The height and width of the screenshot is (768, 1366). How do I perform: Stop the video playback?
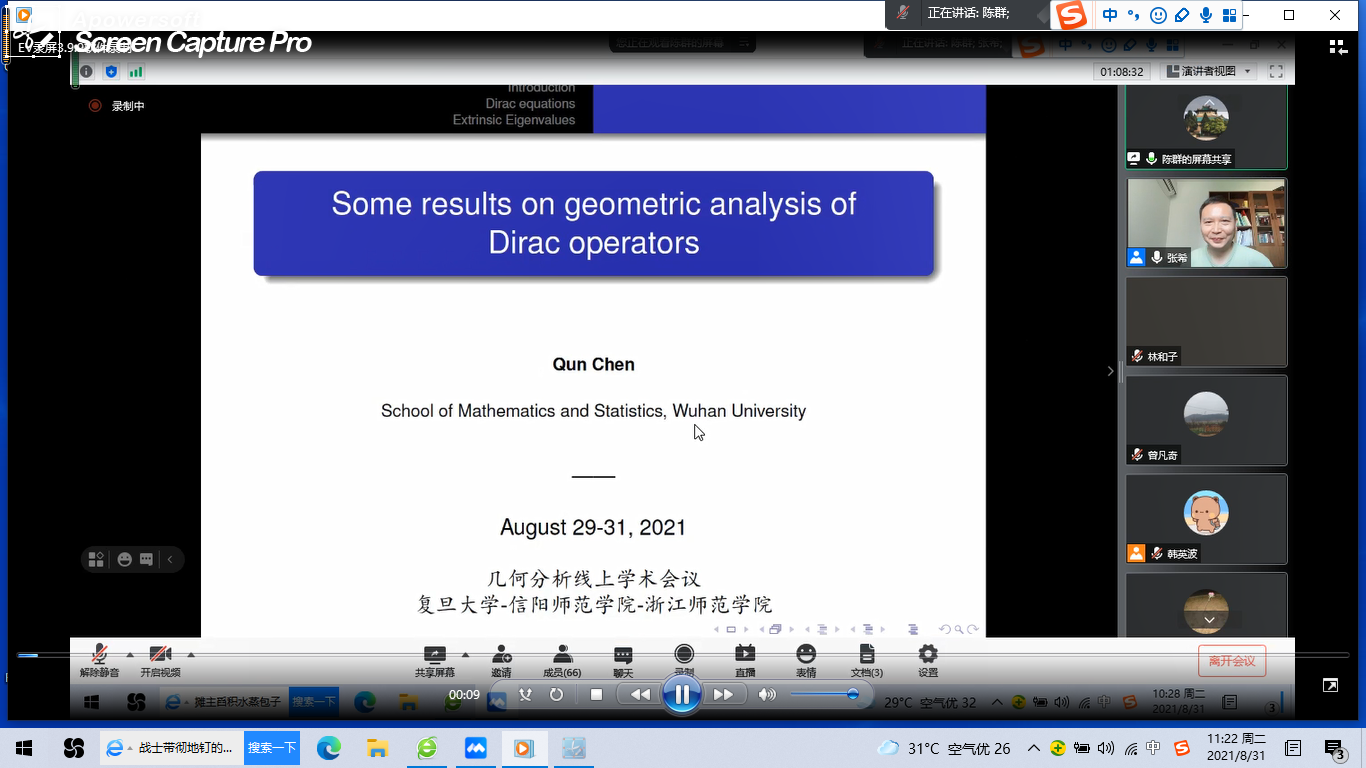pos(596,695)
